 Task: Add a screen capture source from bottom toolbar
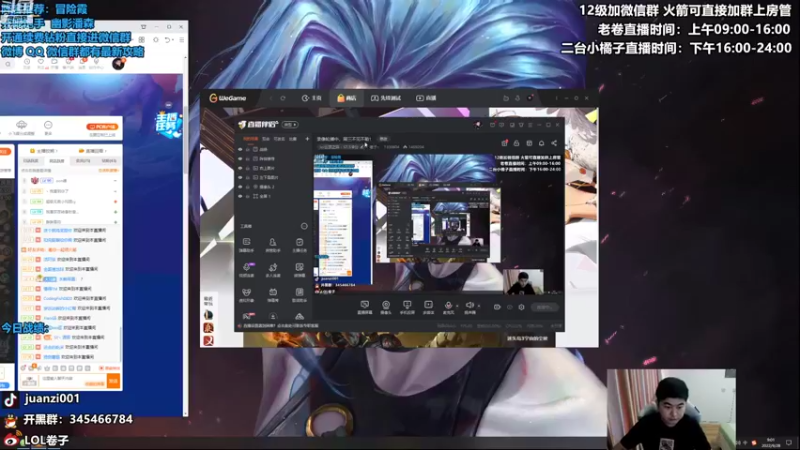364,307
